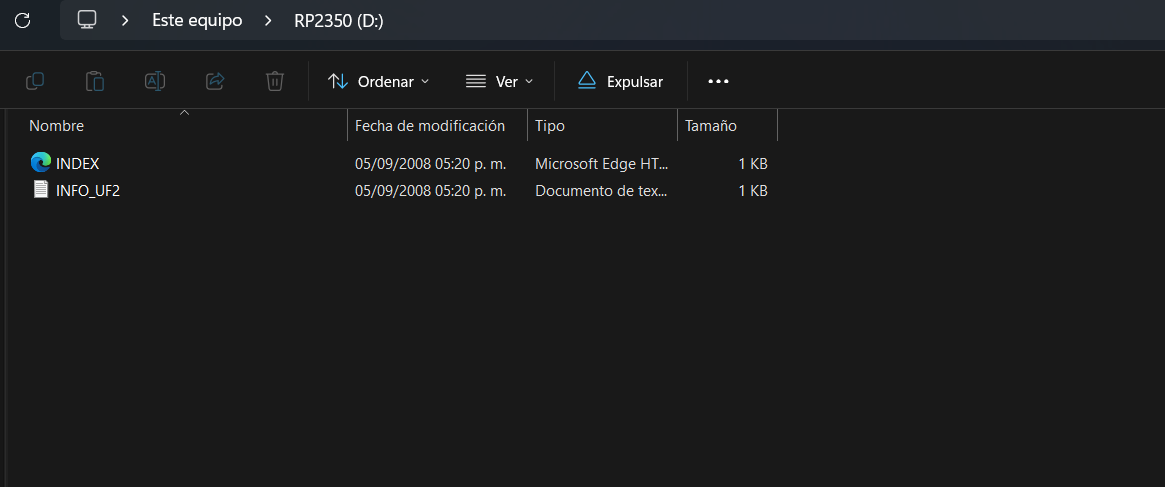Screen dimensions: 1165x487
Task: Click the Delete trash can icon
Action: click(275, 81)
